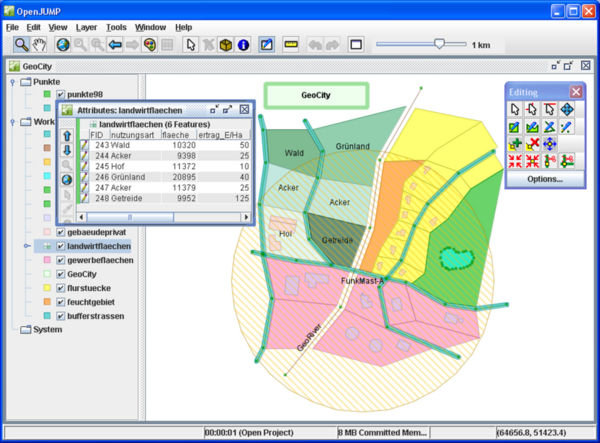
Task: Close the Editing toolbox
Action: 576,92
